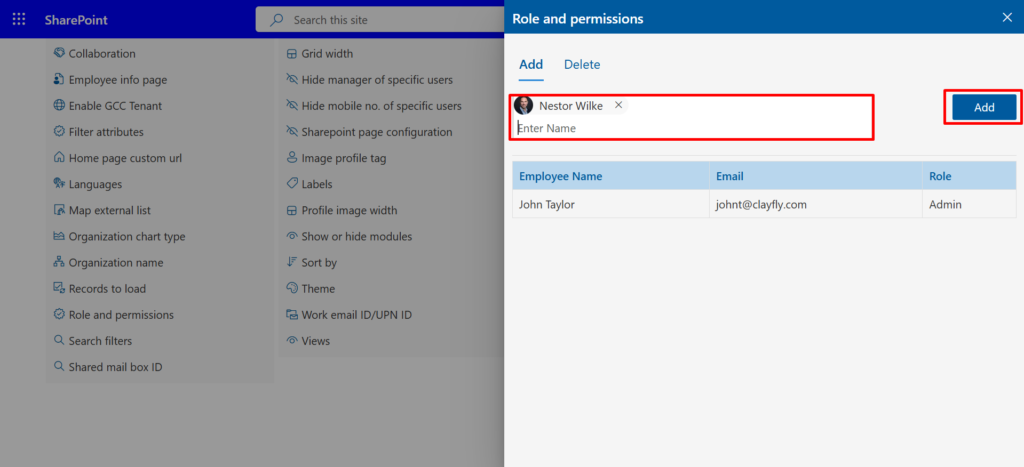Click the Search filters magnifier icon

(59, 341)
